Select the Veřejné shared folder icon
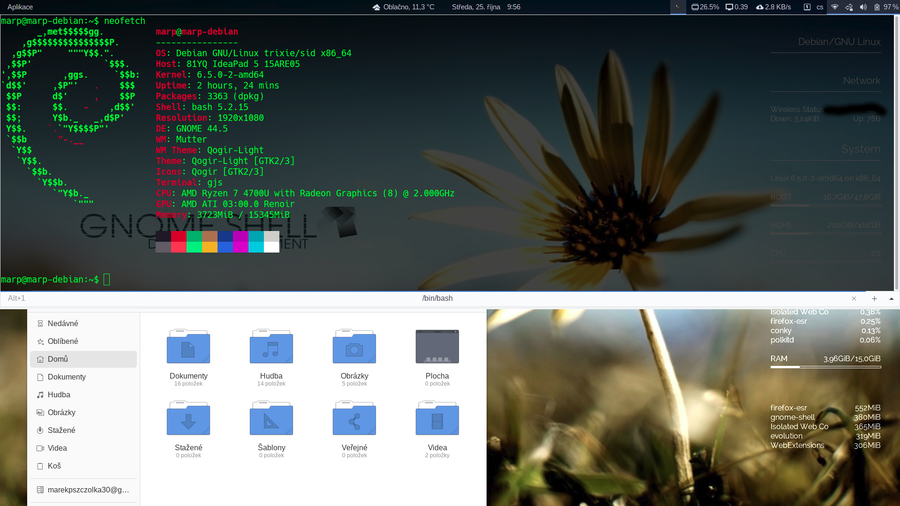This screenshot has width=900, height=506. 354,418
